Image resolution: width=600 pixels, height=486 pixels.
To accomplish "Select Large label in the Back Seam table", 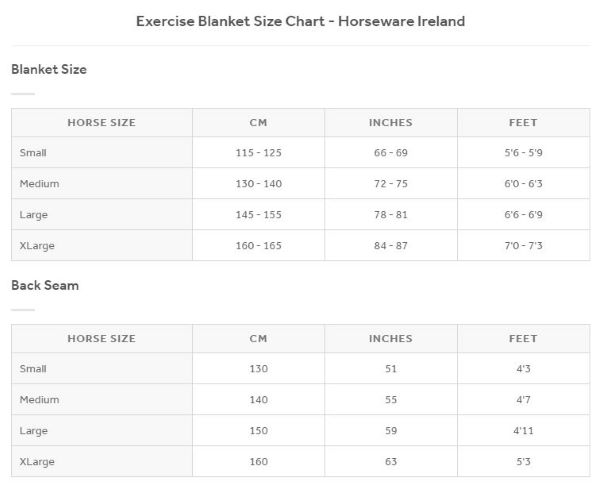I will 34,431.
